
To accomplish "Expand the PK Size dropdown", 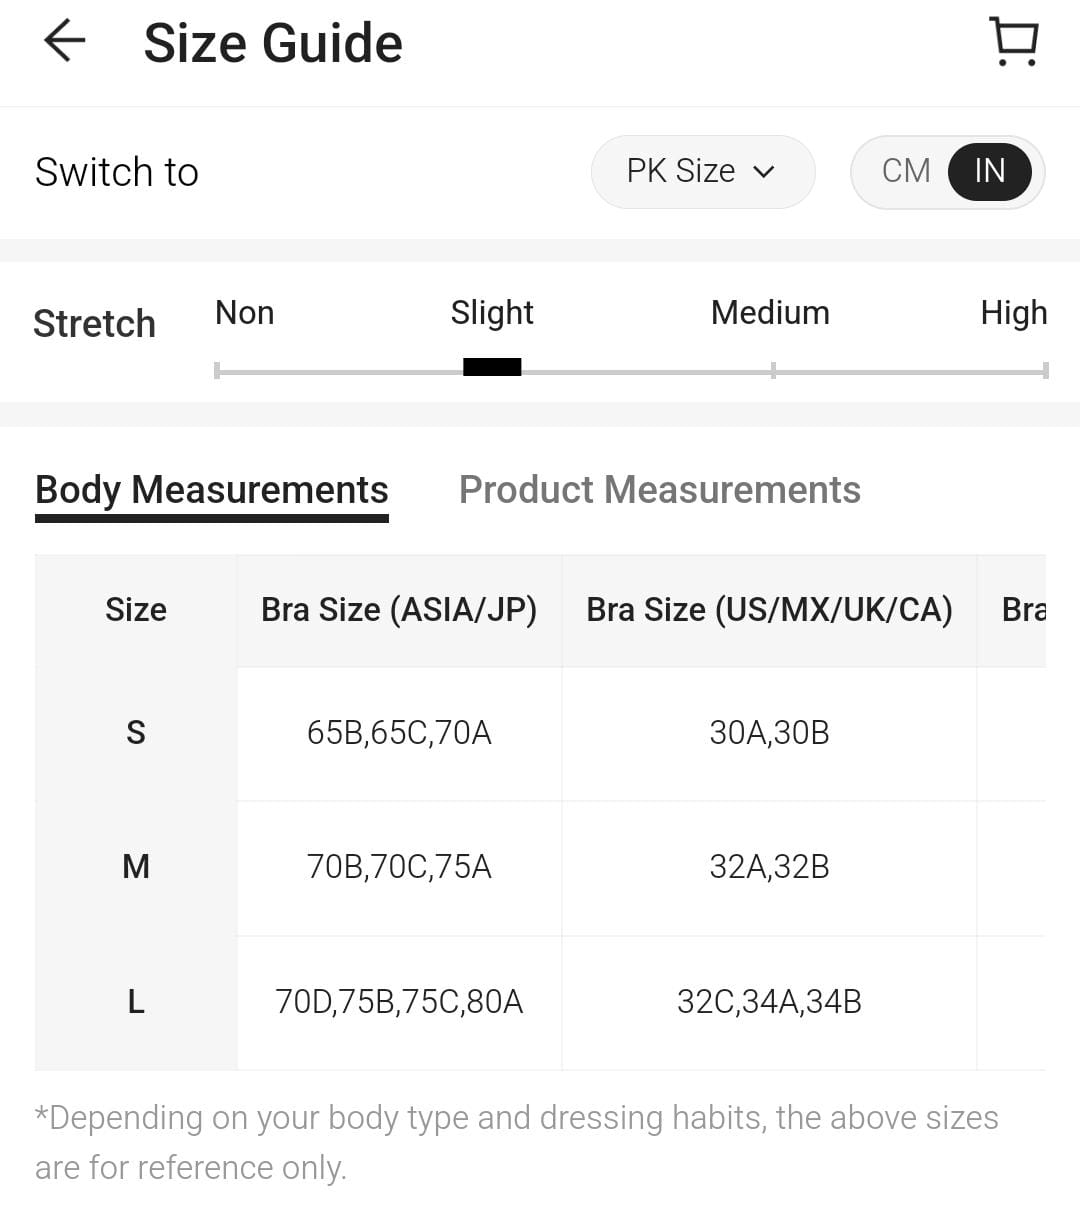I will (702, 172).
